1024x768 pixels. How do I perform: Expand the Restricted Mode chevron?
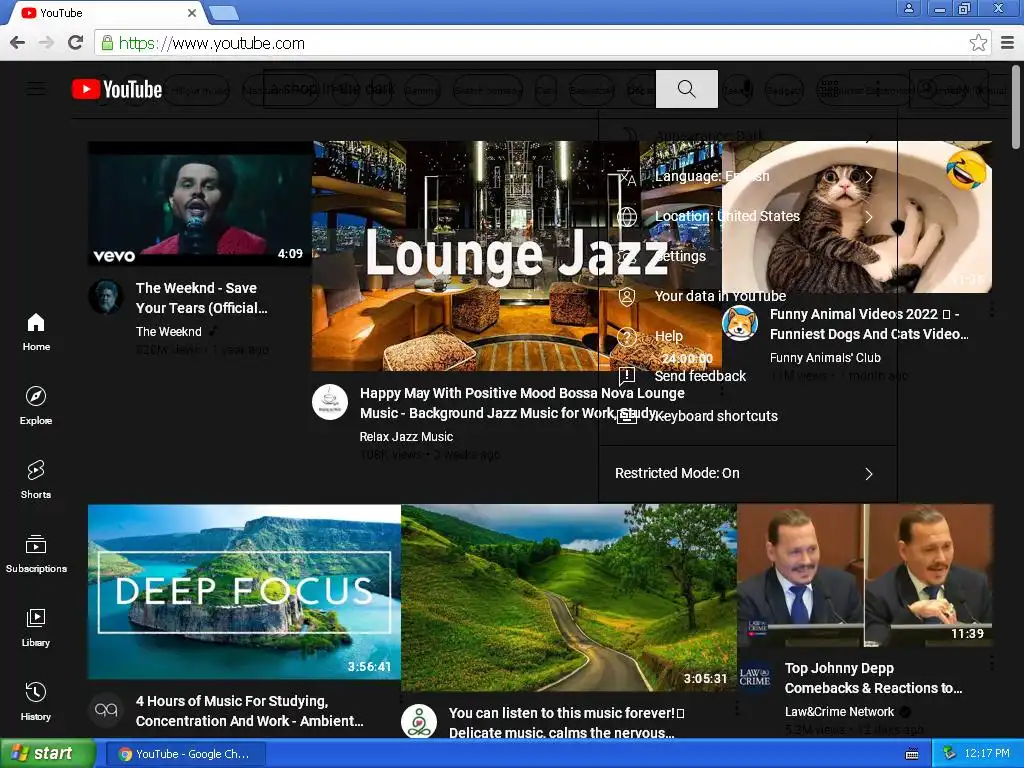point(869,474)
